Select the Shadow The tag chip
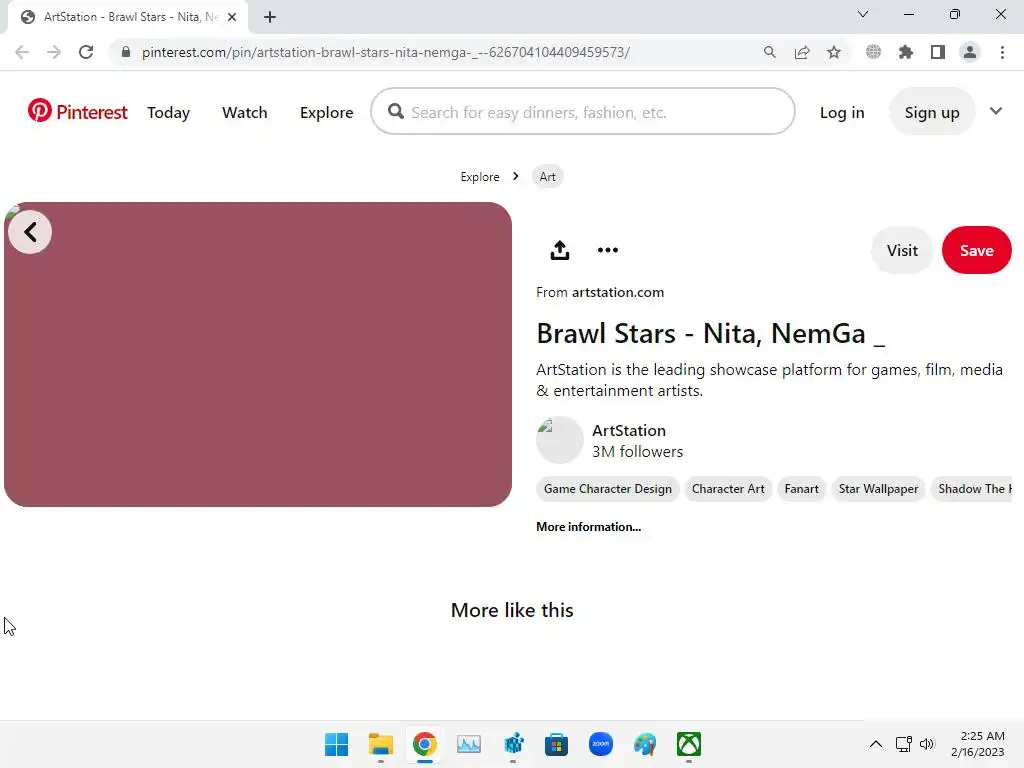 coord(972,489)
